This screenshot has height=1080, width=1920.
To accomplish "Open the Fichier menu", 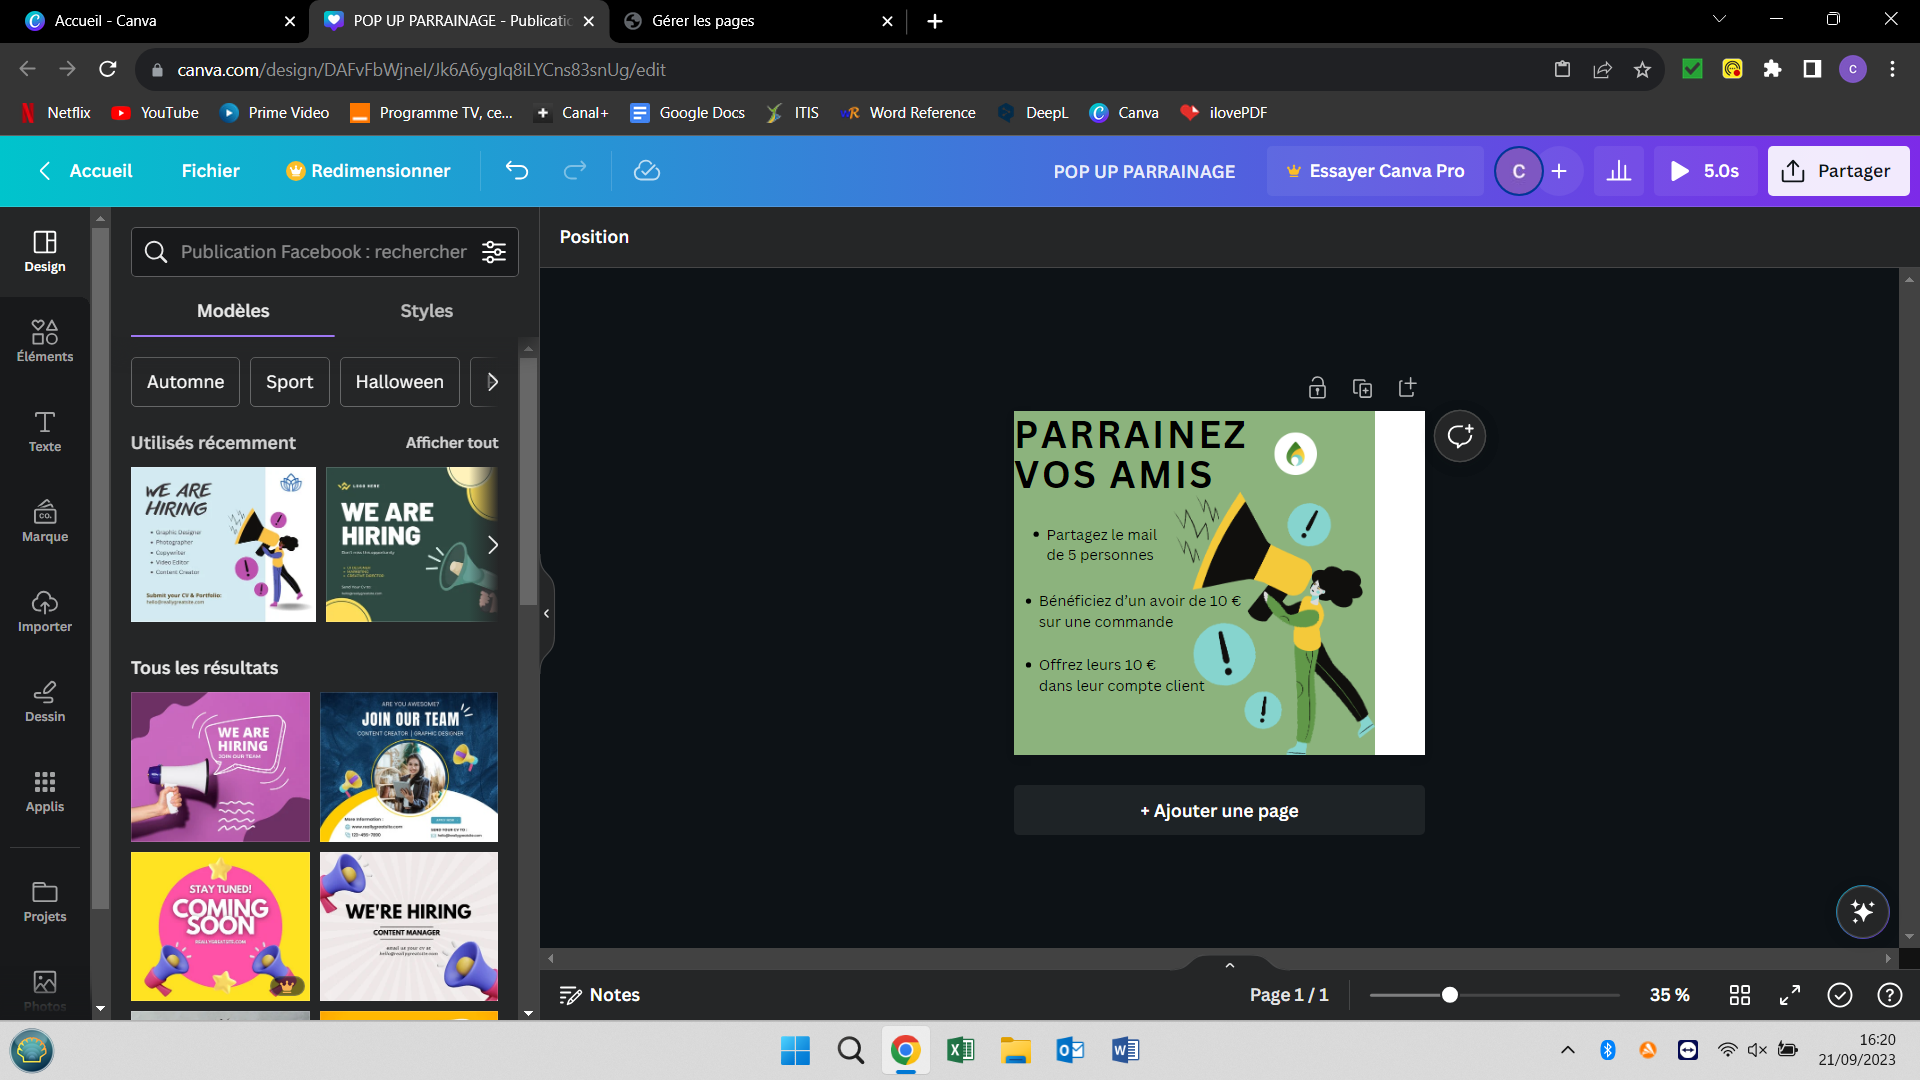I will click(x=210, y=171).
